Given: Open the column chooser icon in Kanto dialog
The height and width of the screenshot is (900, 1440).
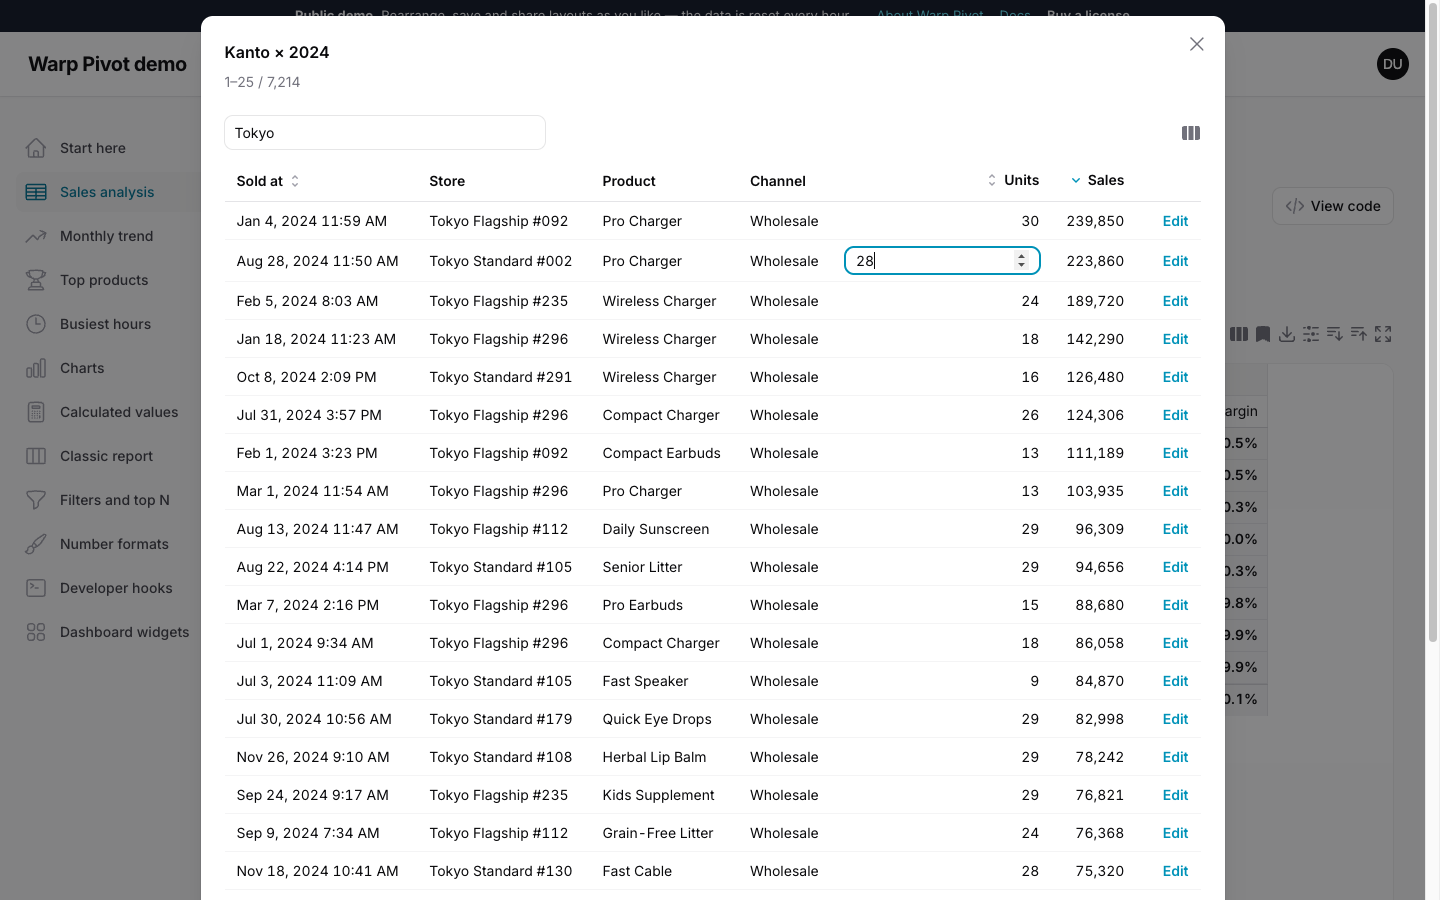Looking at the screenshot, I should point(1190,133).
